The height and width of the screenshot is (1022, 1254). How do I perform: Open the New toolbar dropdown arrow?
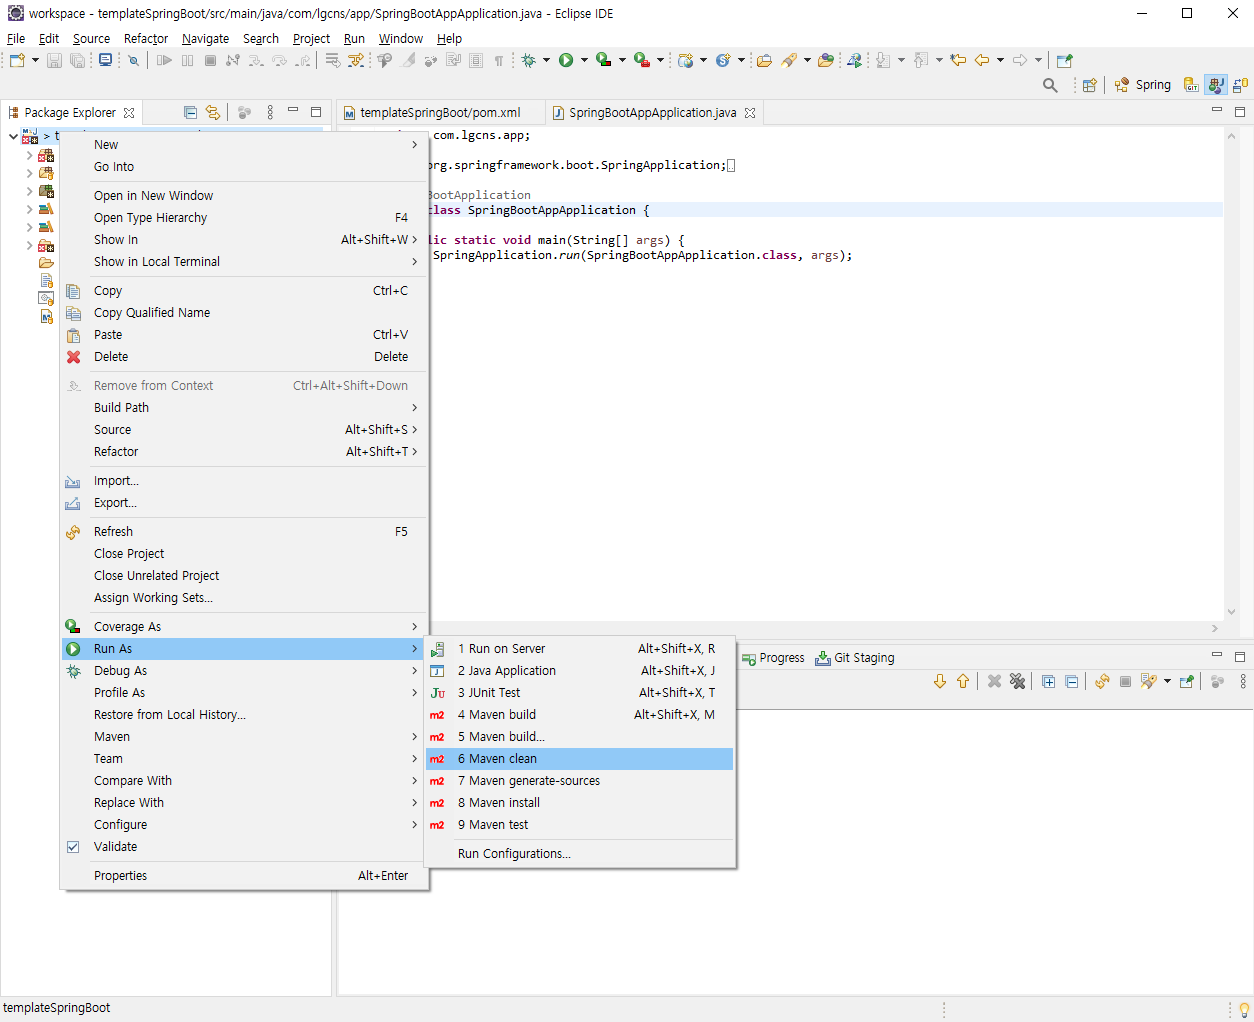(35, 60)
